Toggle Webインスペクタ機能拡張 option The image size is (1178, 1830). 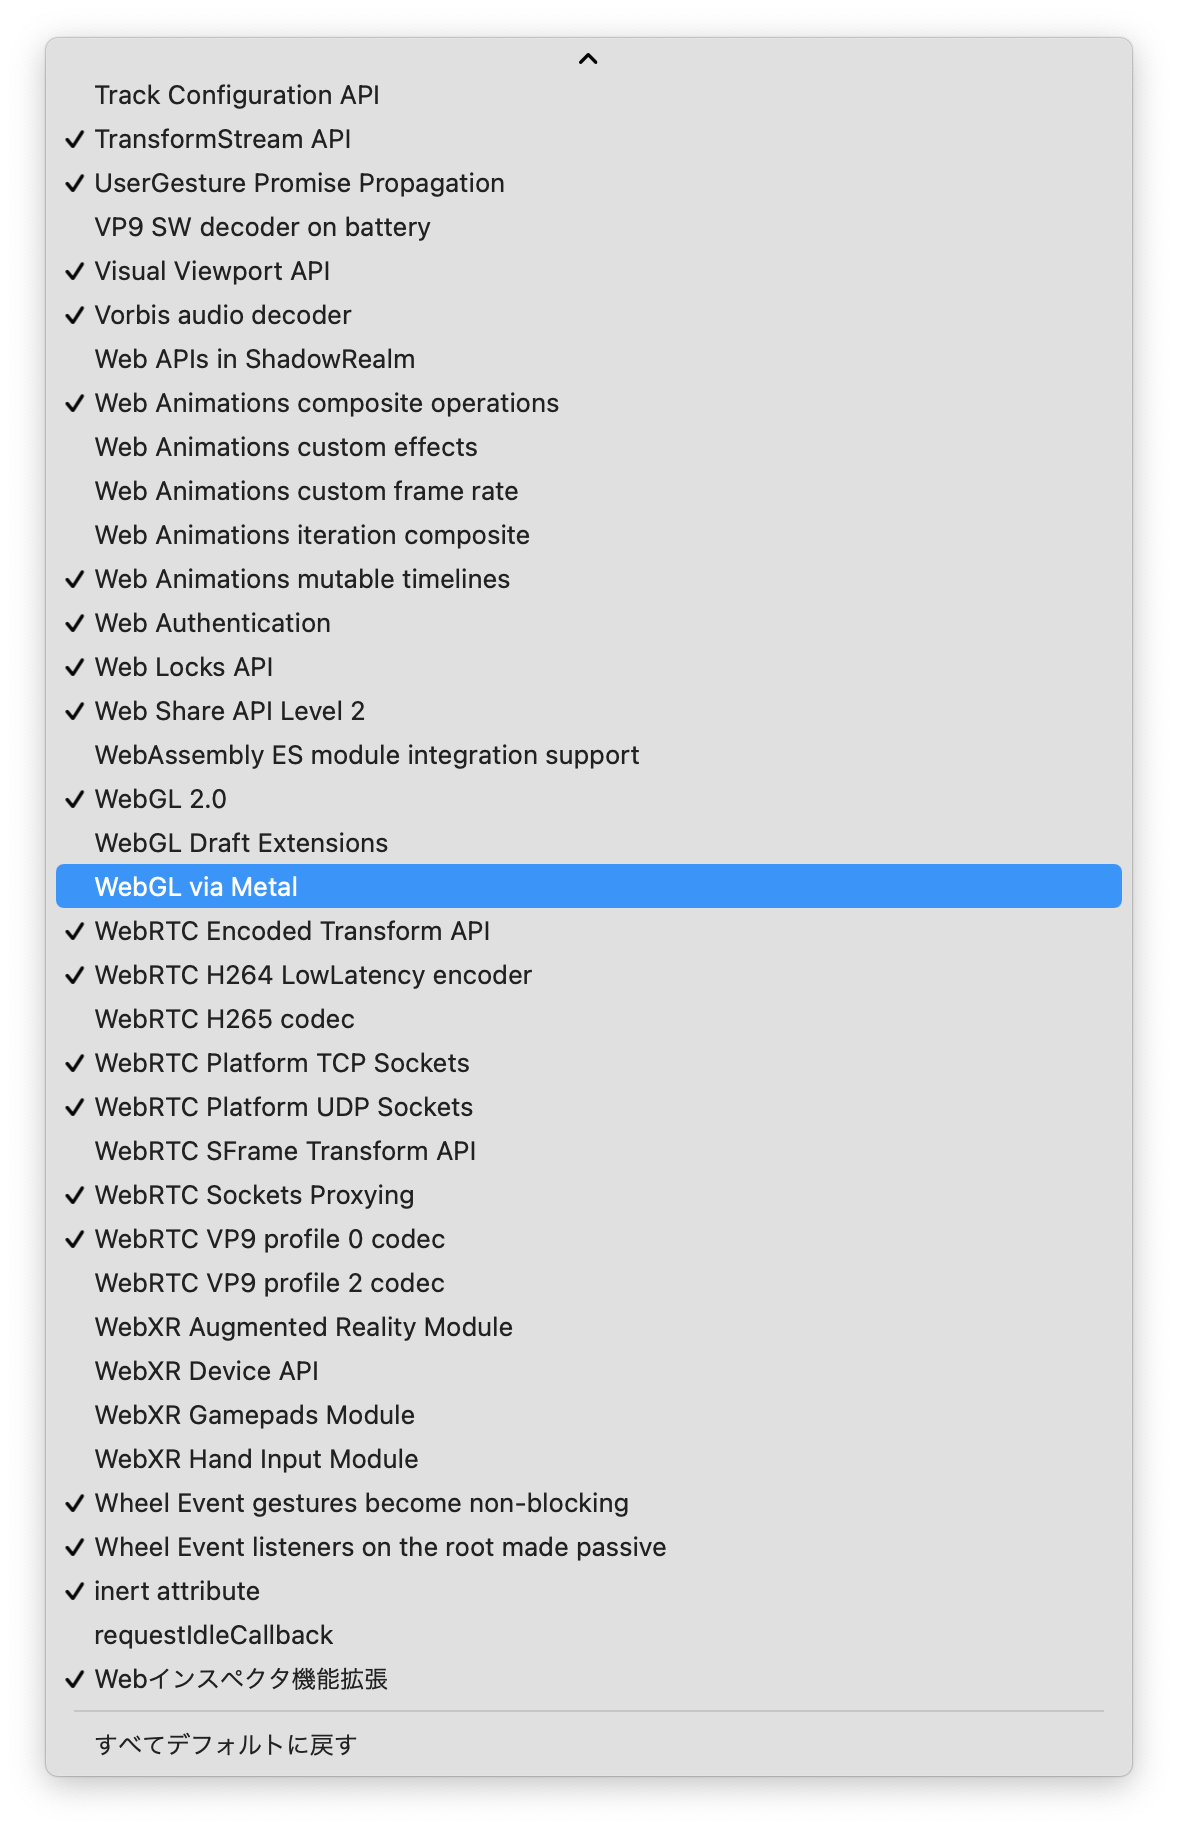(x=241, y=1679)
